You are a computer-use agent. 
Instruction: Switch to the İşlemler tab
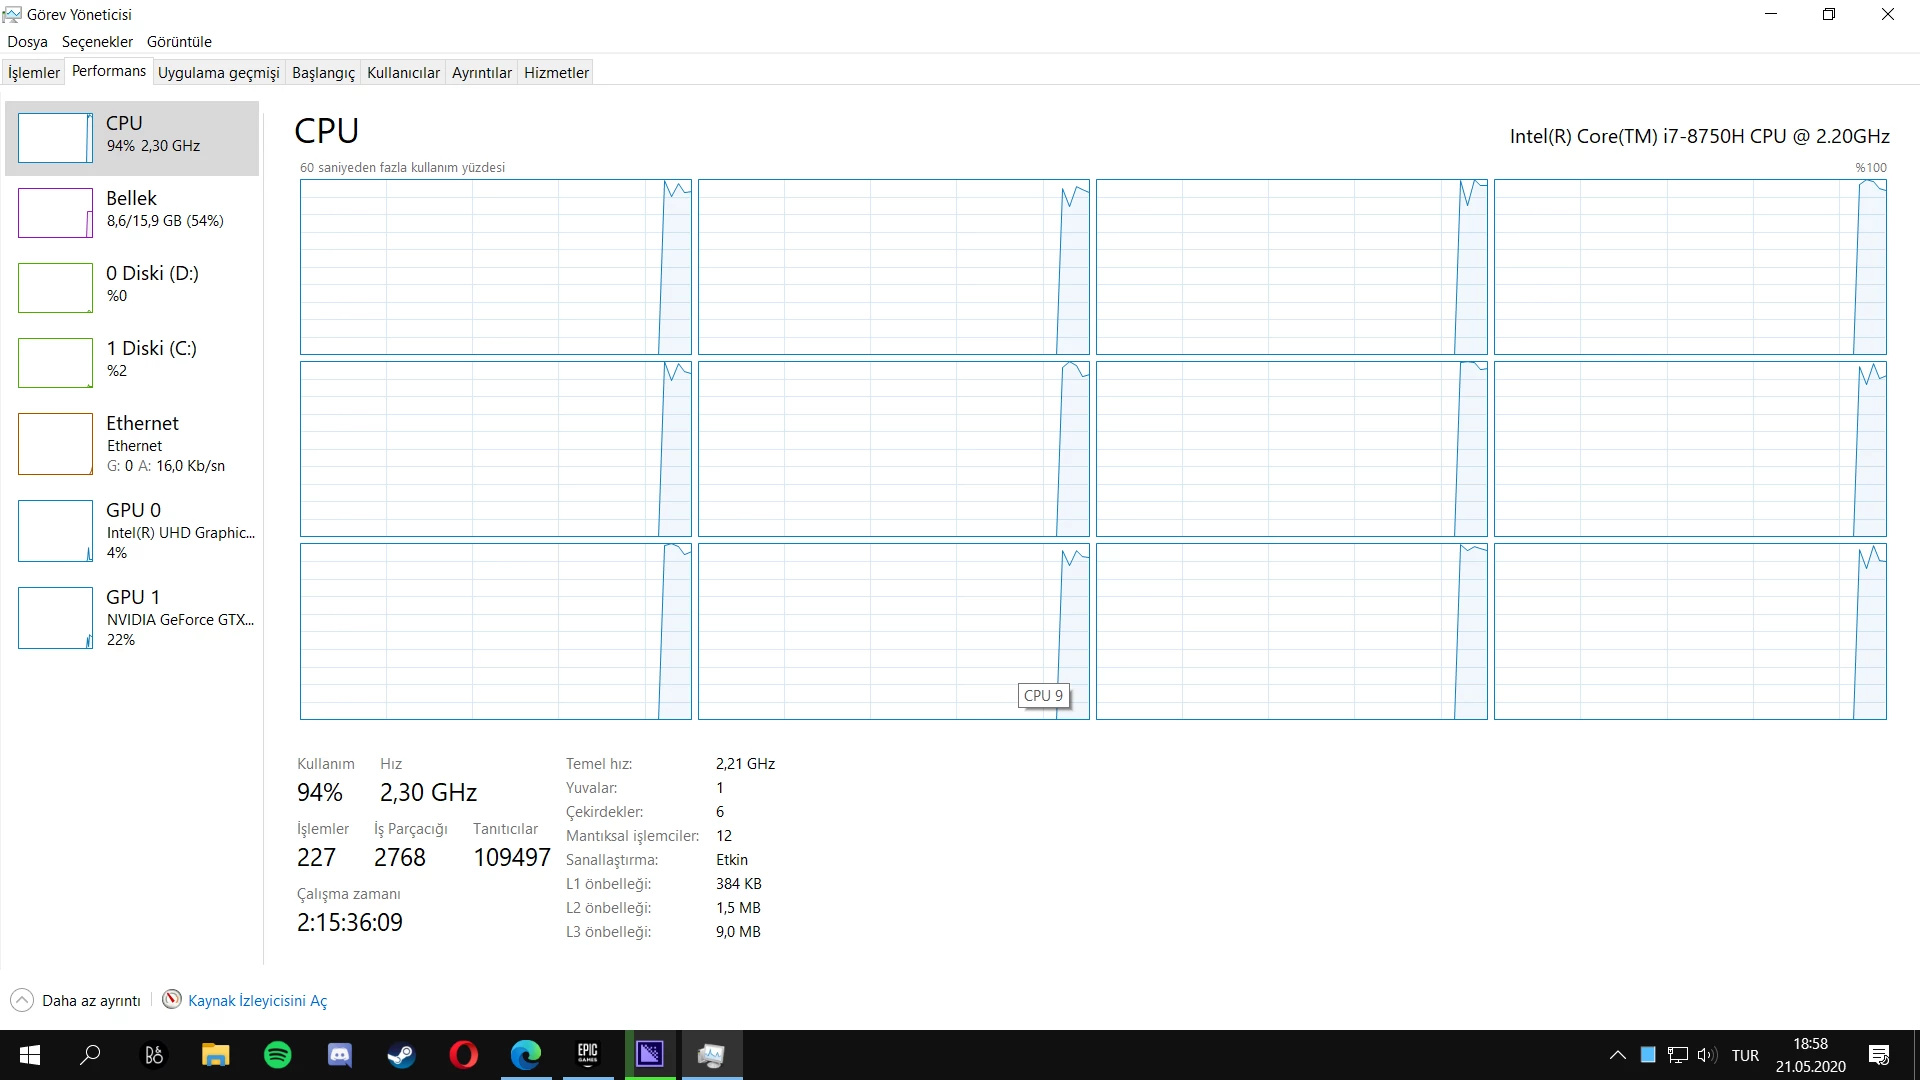[x=34, y=72]
